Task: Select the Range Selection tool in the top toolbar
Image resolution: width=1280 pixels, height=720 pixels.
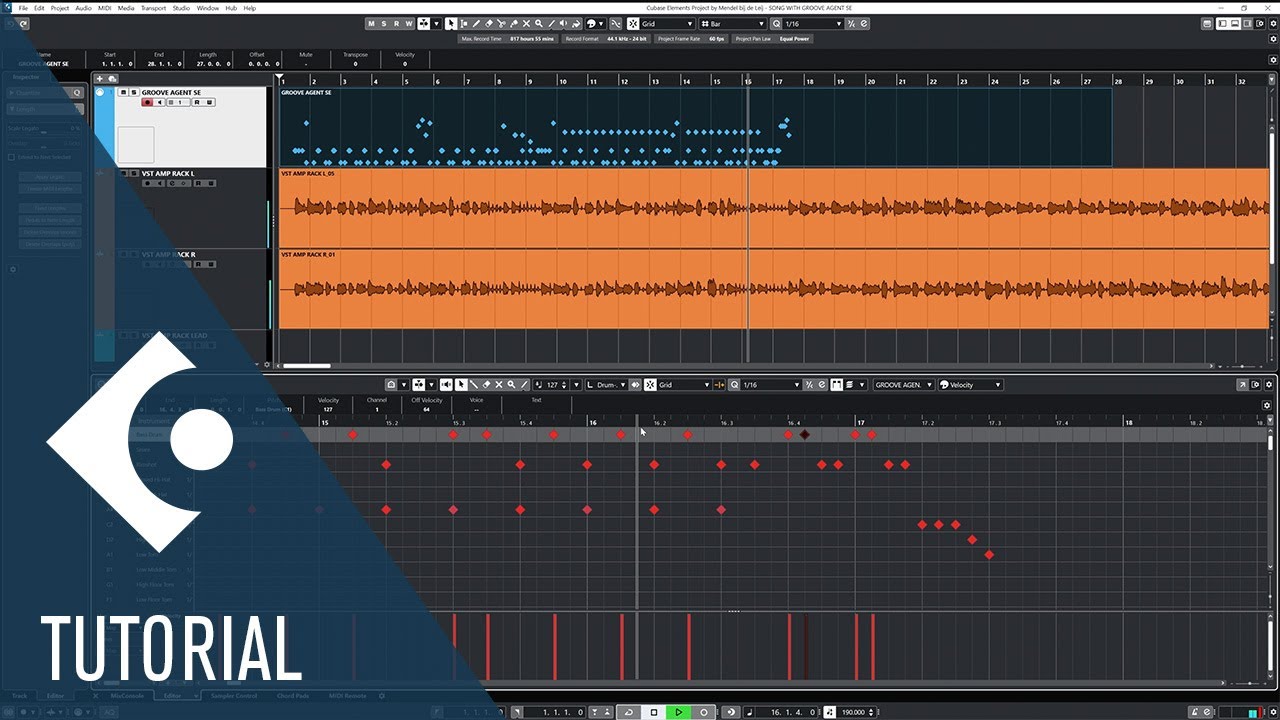Action: pos(463,23)
